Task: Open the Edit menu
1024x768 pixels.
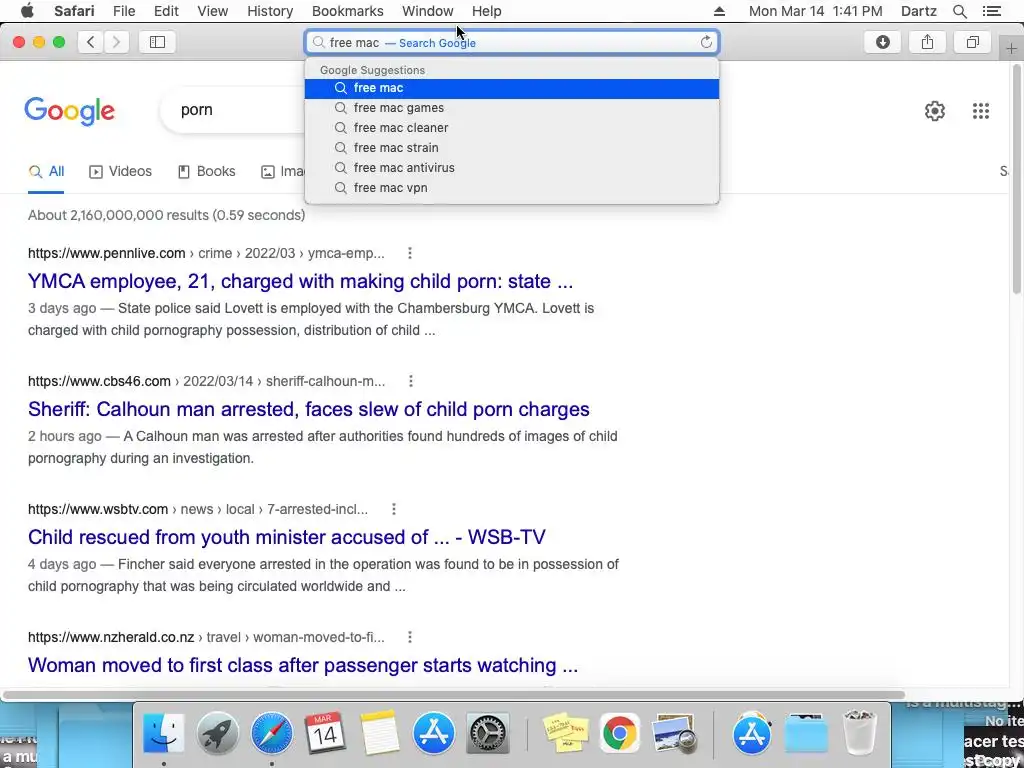Action: [x=166, y=11]
